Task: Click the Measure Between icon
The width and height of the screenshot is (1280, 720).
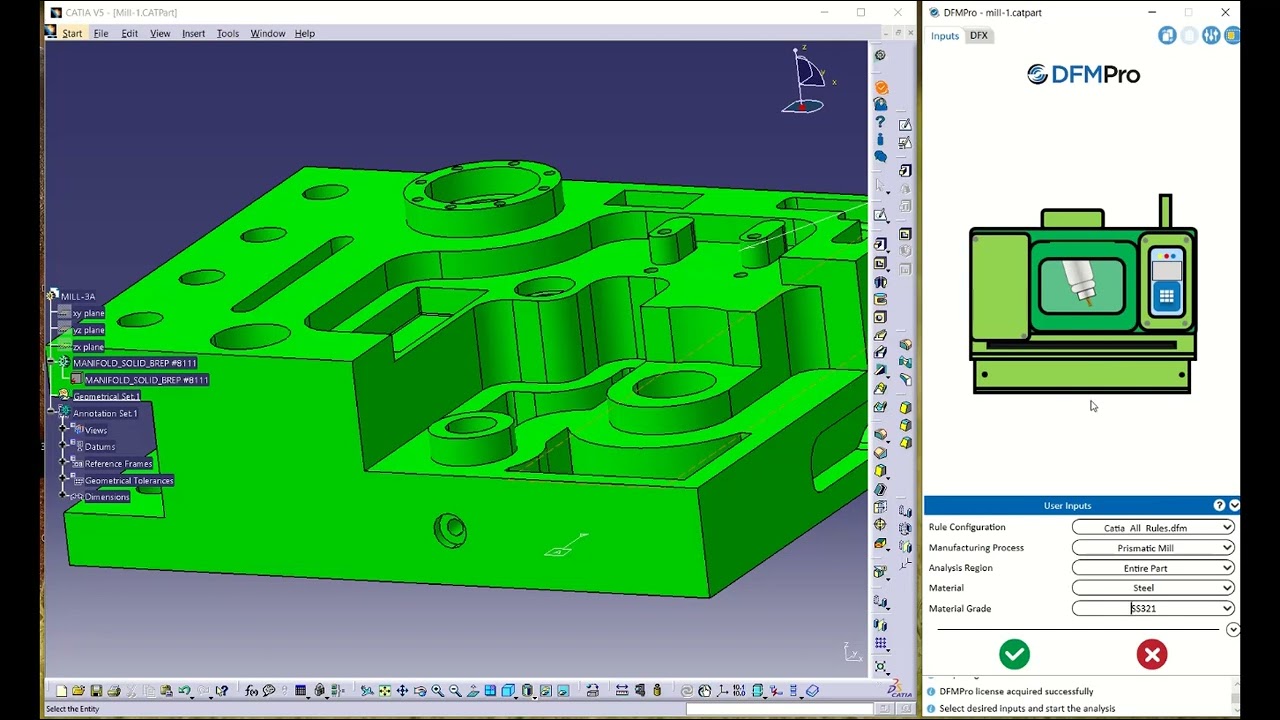Action: [x=622, y=690]
